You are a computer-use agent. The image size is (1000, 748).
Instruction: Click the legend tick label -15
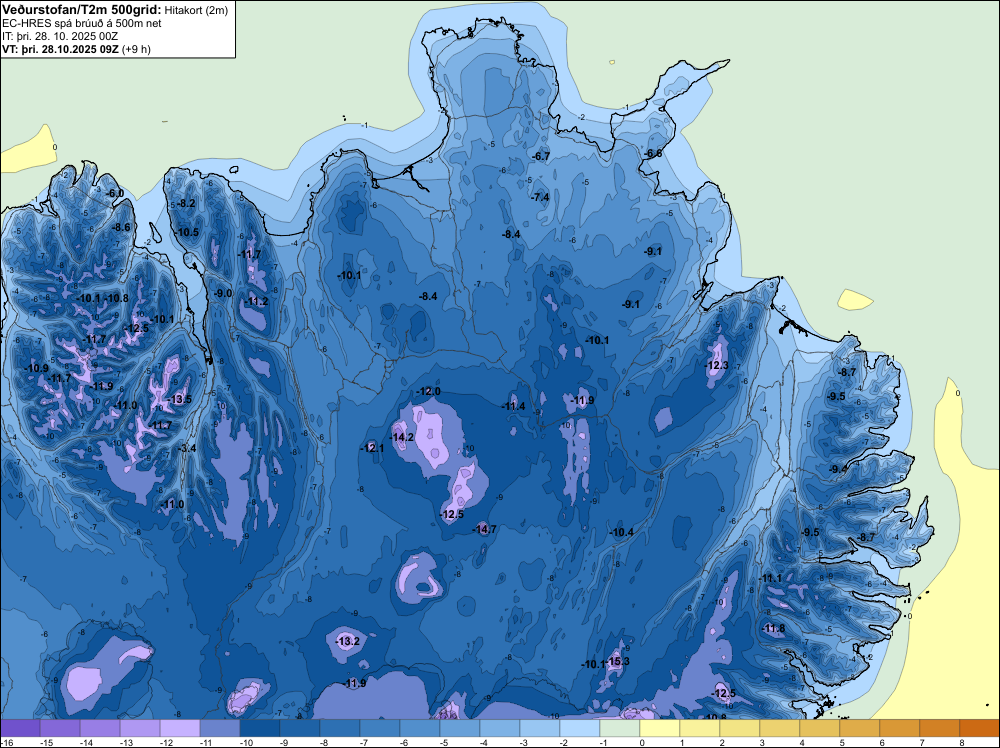[46, 742]
